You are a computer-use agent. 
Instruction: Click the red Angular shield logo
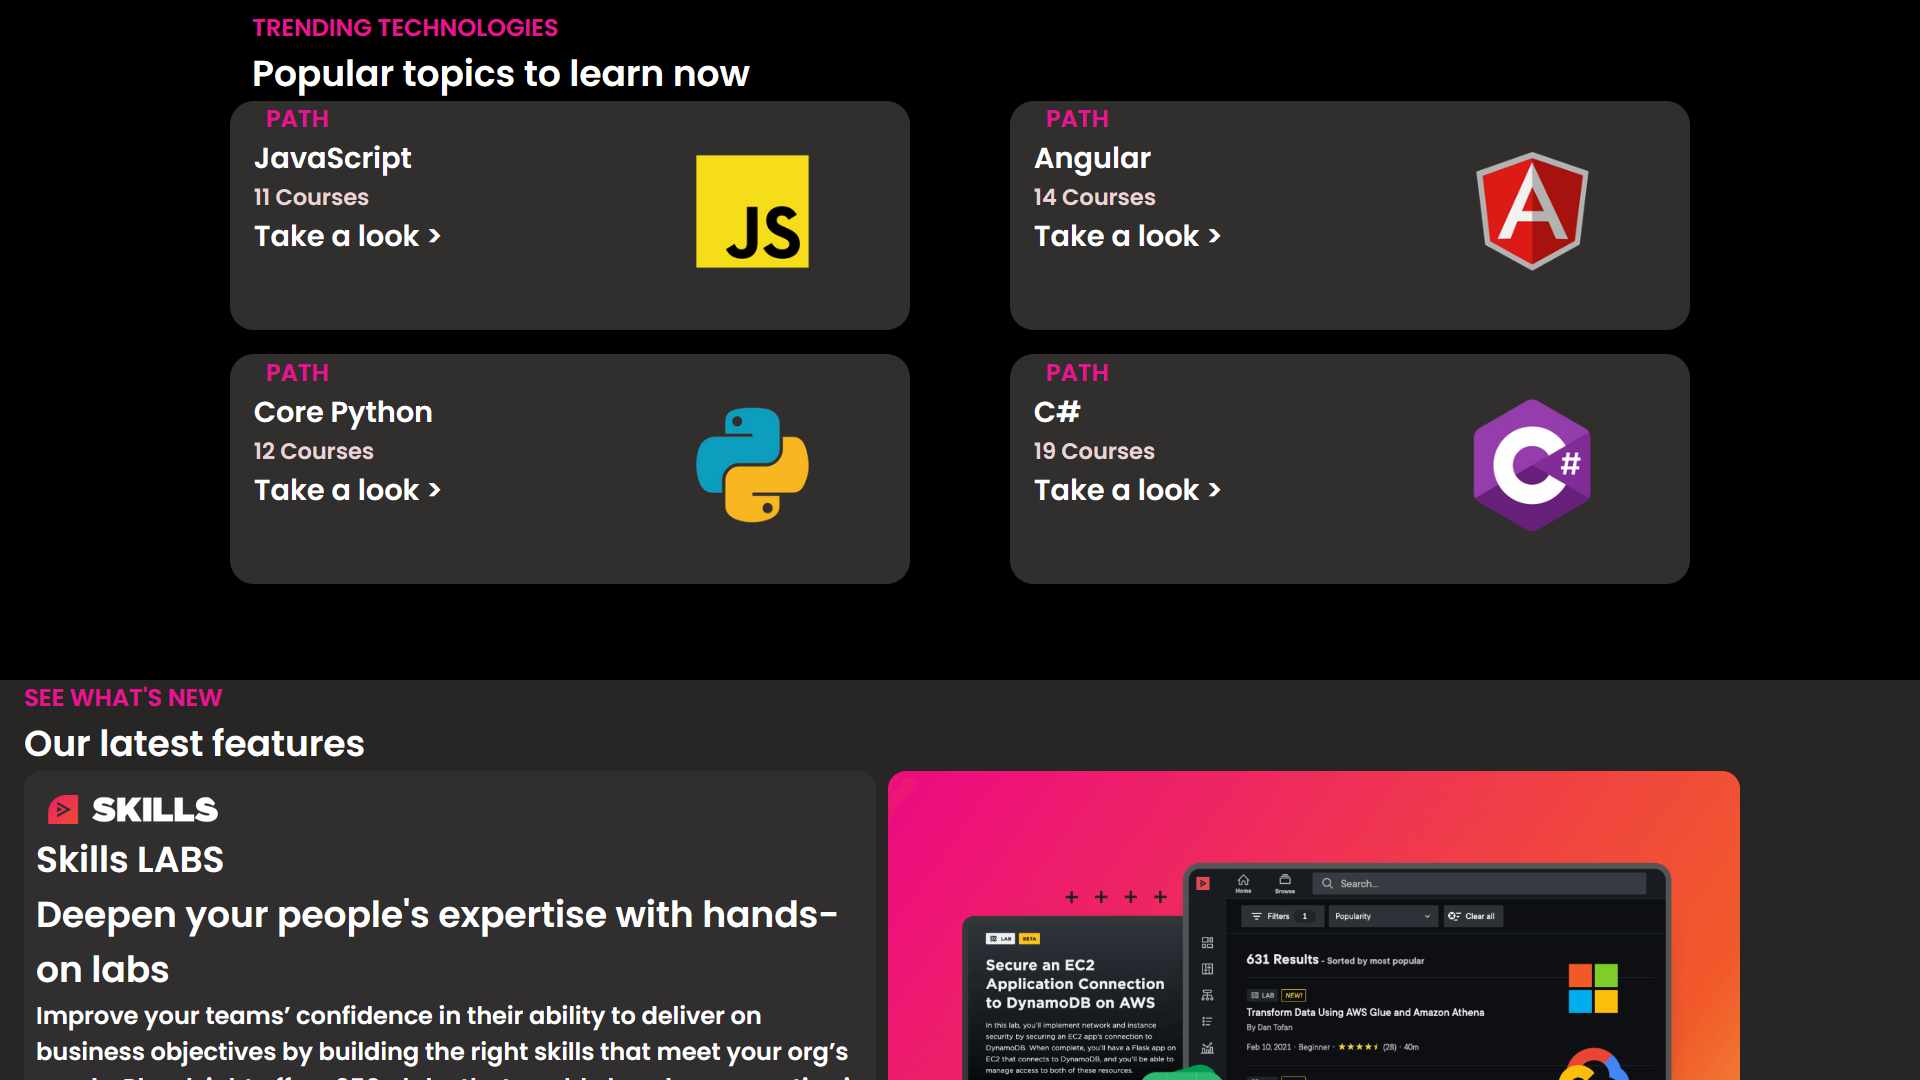1532,211
